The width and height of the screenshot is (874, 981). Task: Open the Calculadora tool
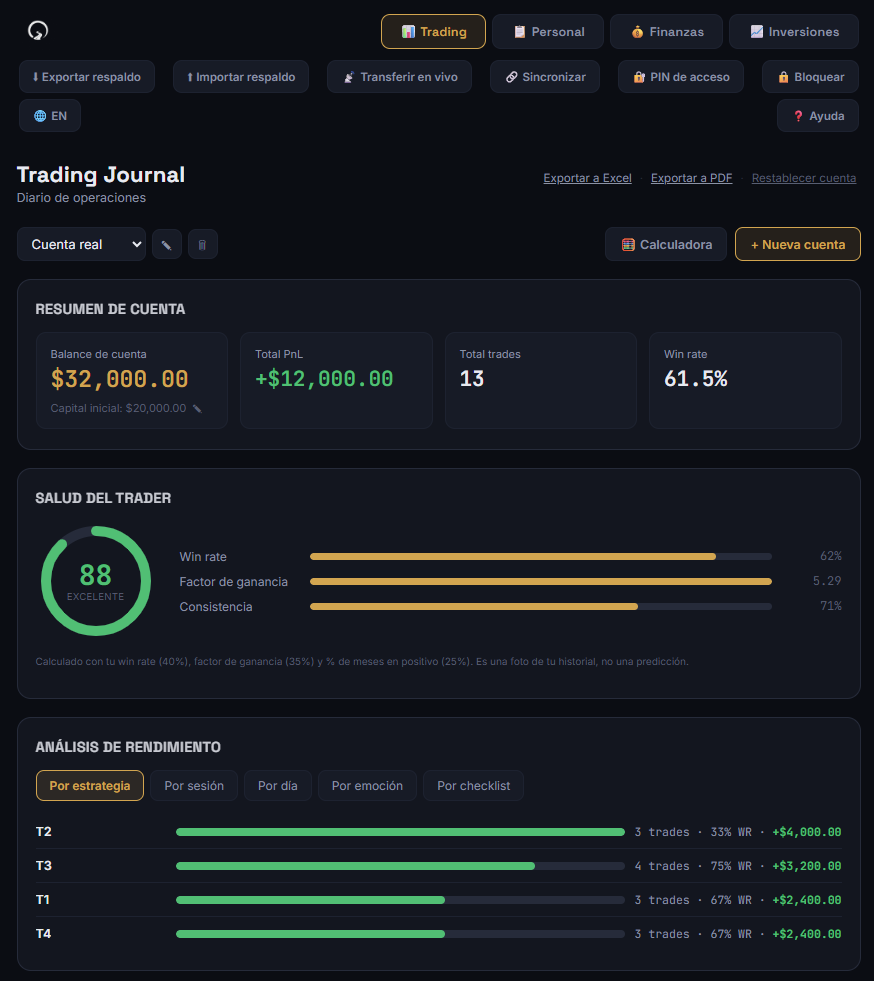tap(666, 245)
